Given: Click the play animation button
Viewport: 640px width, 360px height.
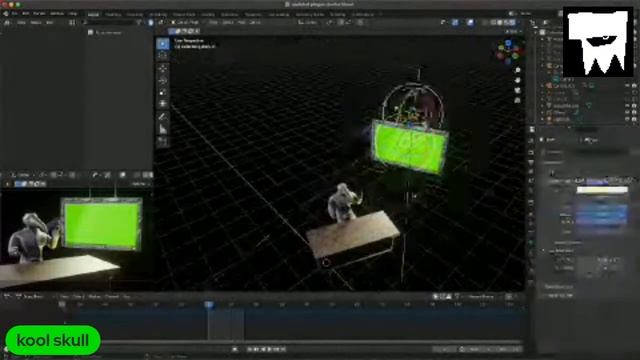Looking at the screenshot, I should [269, 349].
